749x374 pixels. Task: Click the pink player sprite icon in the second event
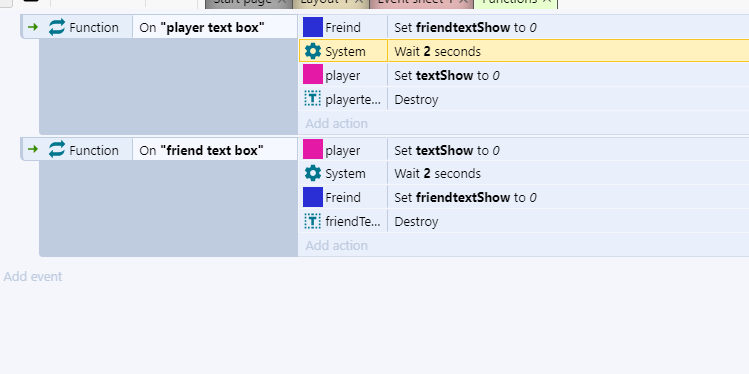coord(312,150)
